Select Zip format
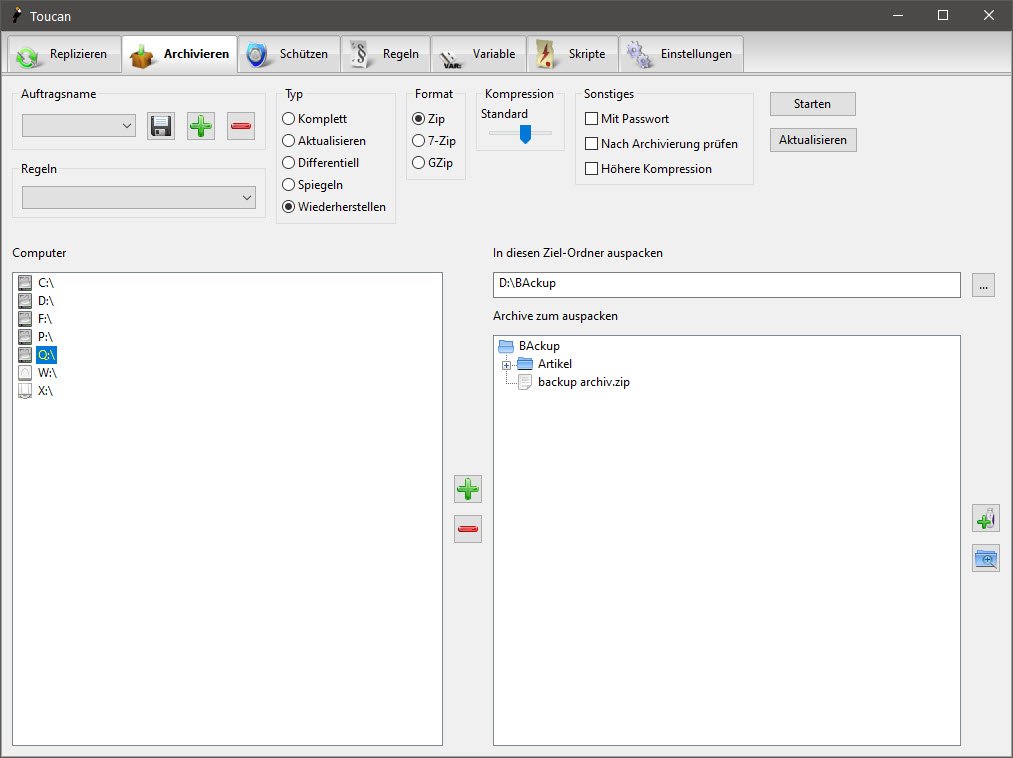The height and width of the screenshot is (758, 1013). 428,119
